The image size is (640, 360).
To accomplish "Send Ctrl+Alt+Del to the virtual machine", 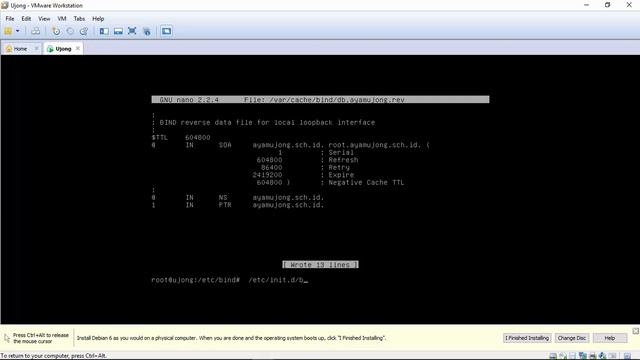I will [36, 31].
